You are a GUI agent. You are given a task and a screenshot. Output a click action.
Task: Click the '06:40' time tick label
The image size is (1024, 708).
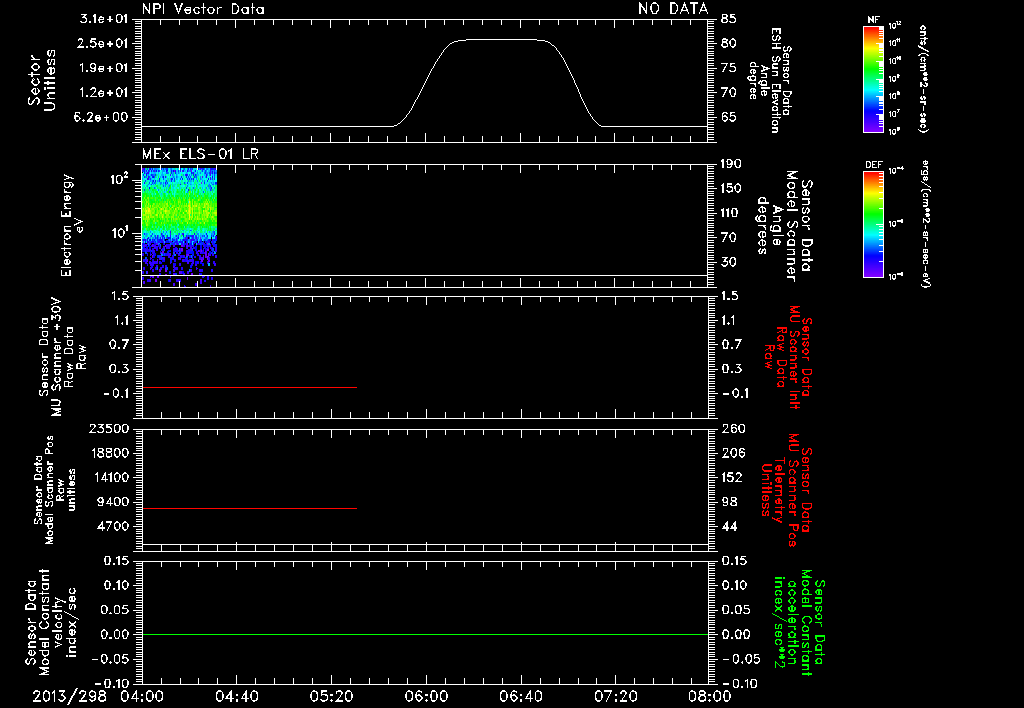pos(520,696)
